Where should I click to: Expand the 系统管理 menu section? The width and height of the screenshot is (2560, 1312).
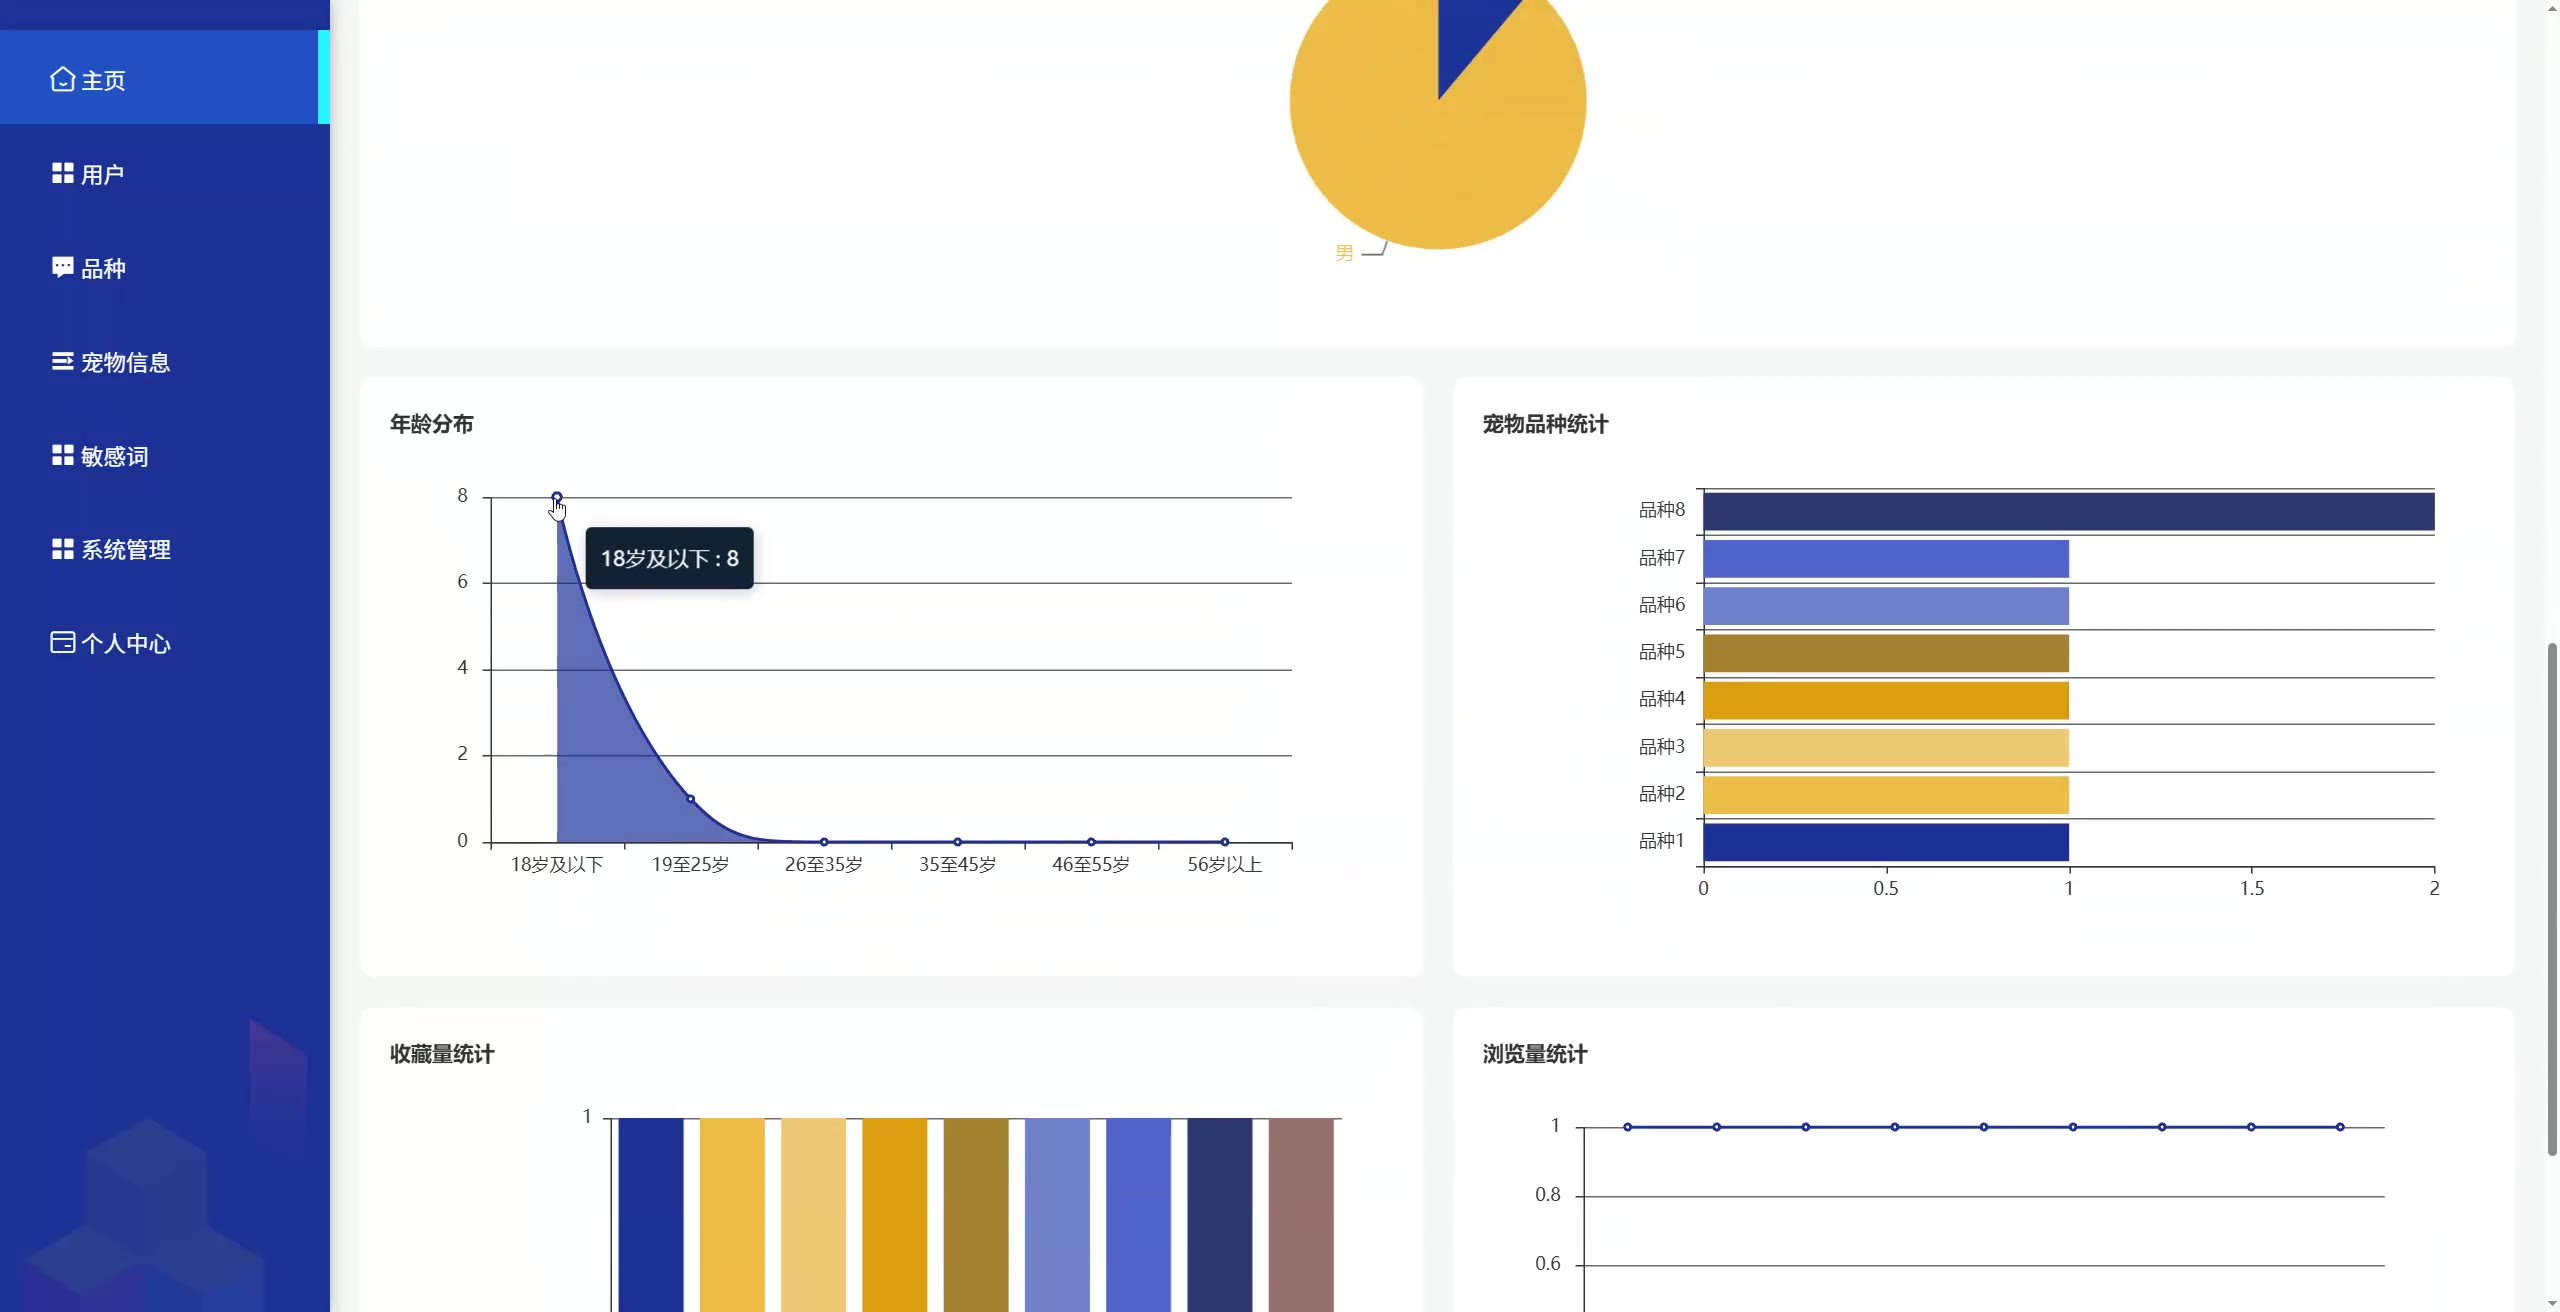pyautogui.click(x=125, y=550)
